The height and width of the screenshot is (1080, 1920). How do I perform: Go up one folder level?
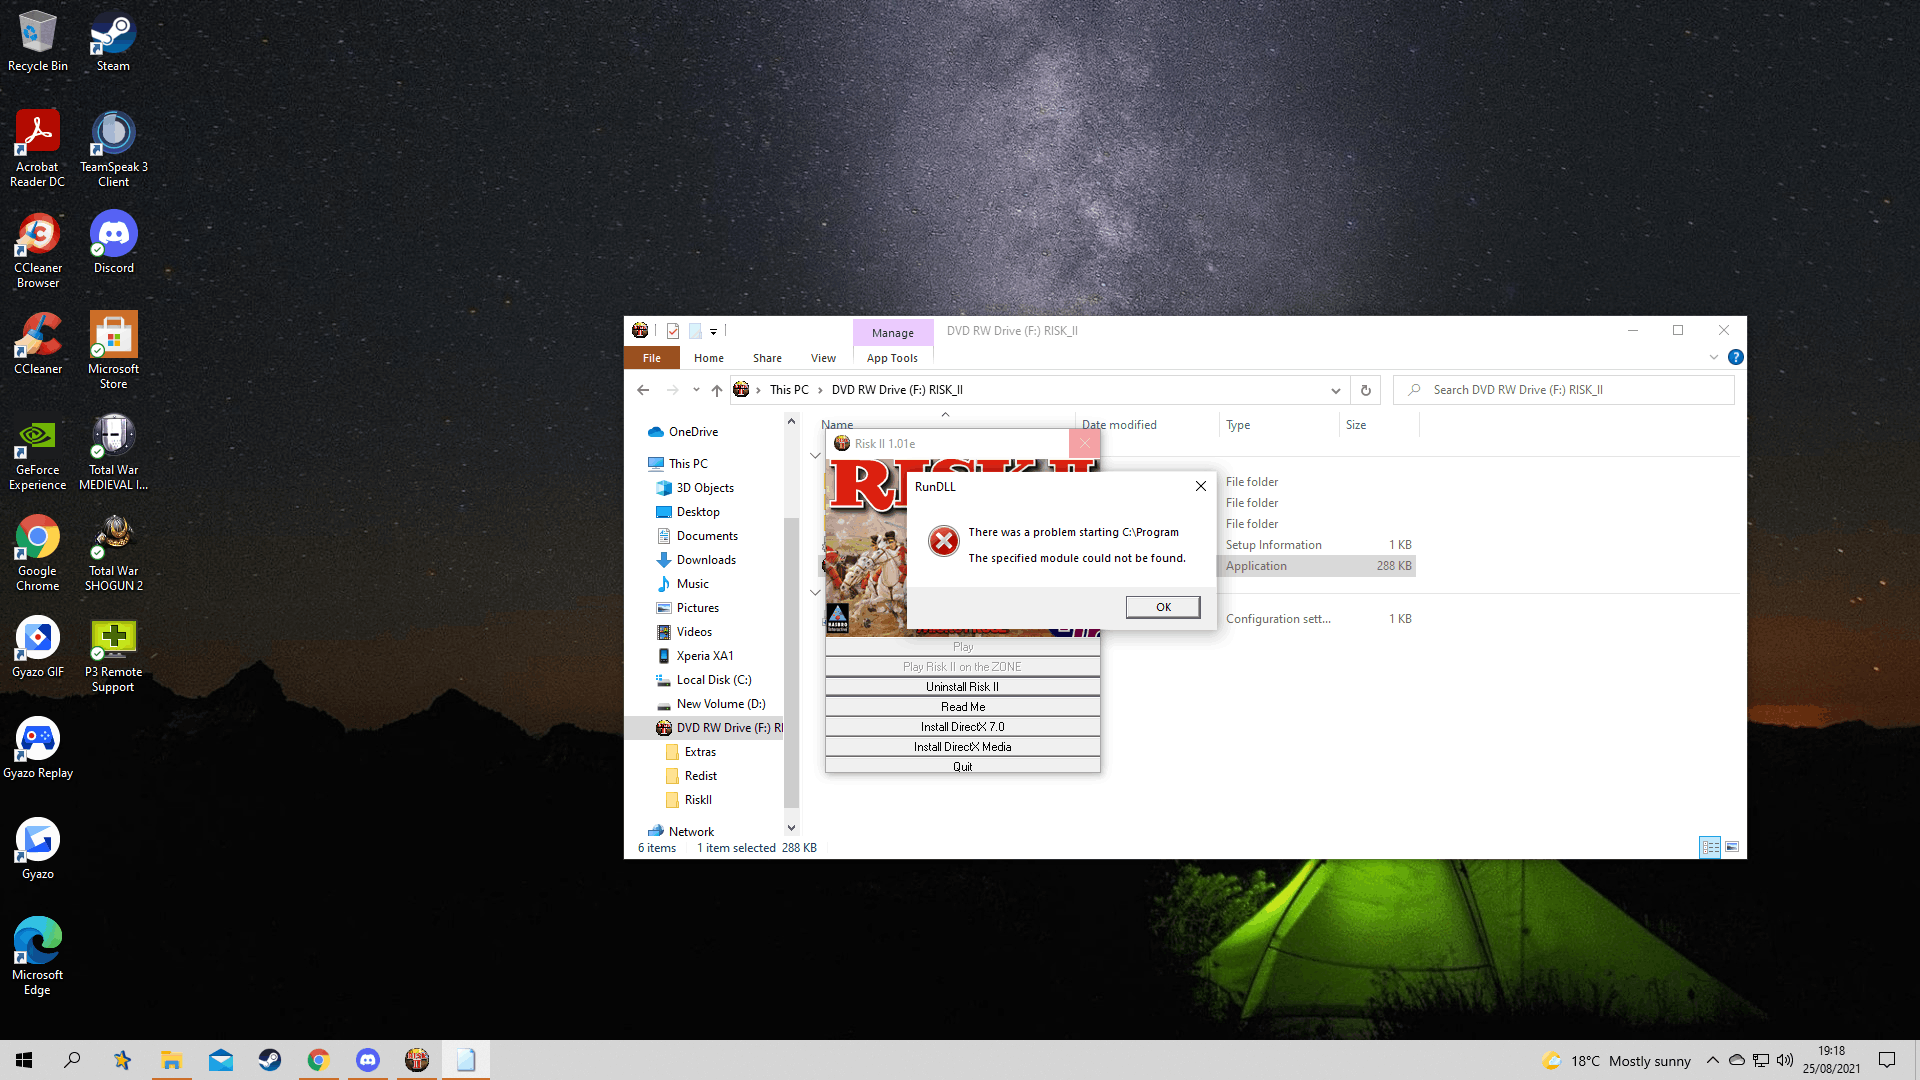(x=716, y=390)
